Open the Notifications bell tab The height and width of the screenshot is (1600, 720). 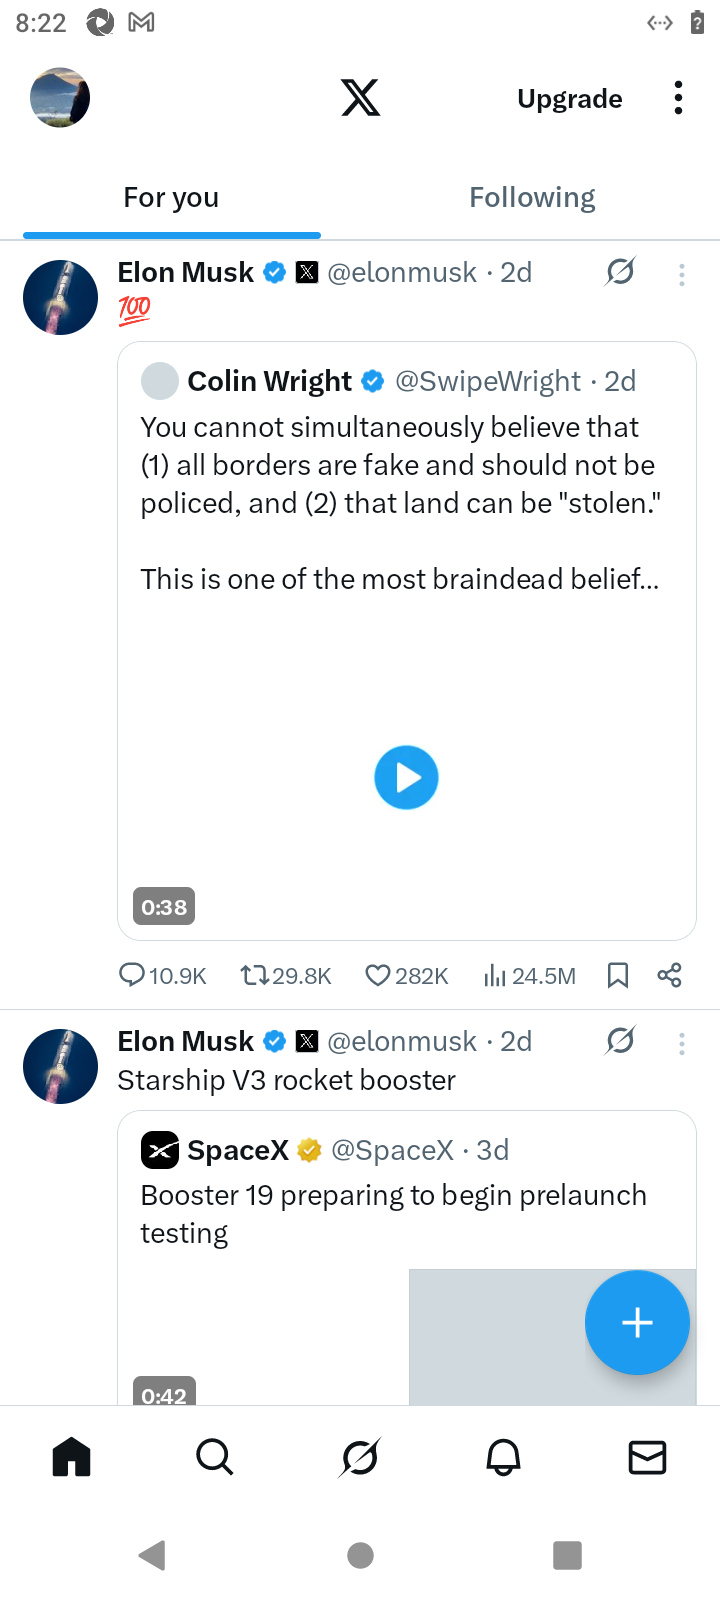tap(503, 1457)
